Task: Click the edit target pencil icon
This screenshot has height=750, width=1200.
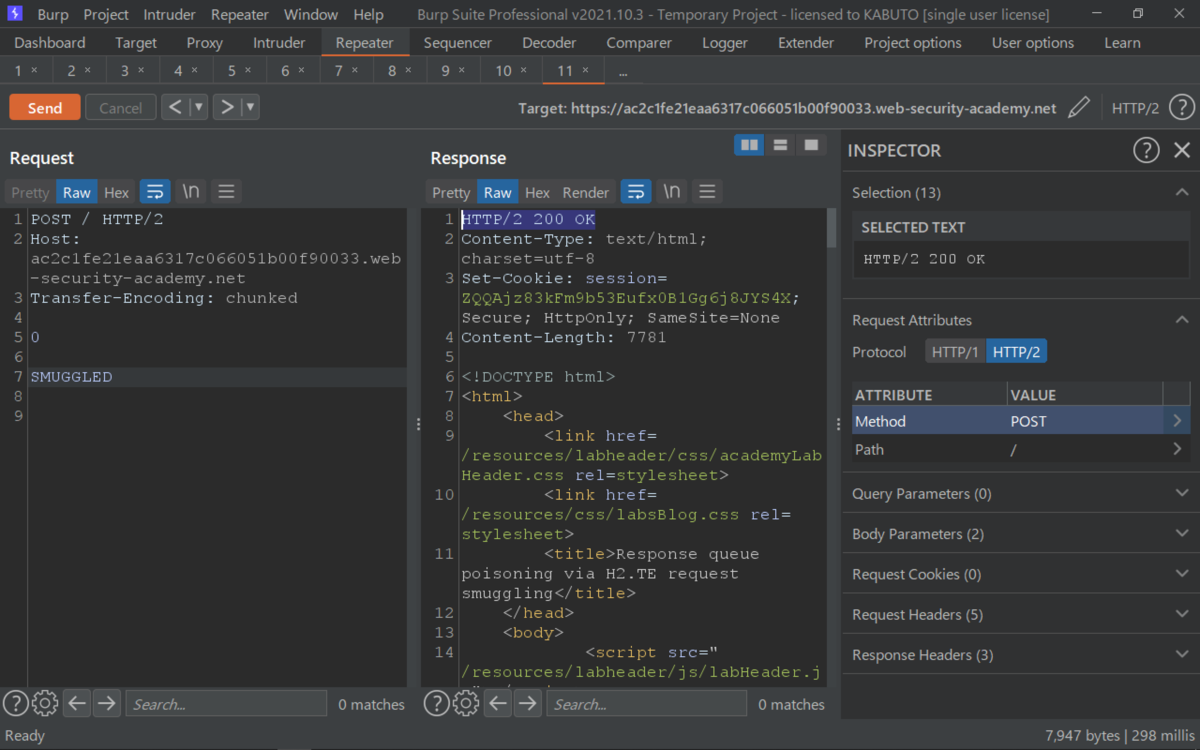Action: [x=1078, y=108]
